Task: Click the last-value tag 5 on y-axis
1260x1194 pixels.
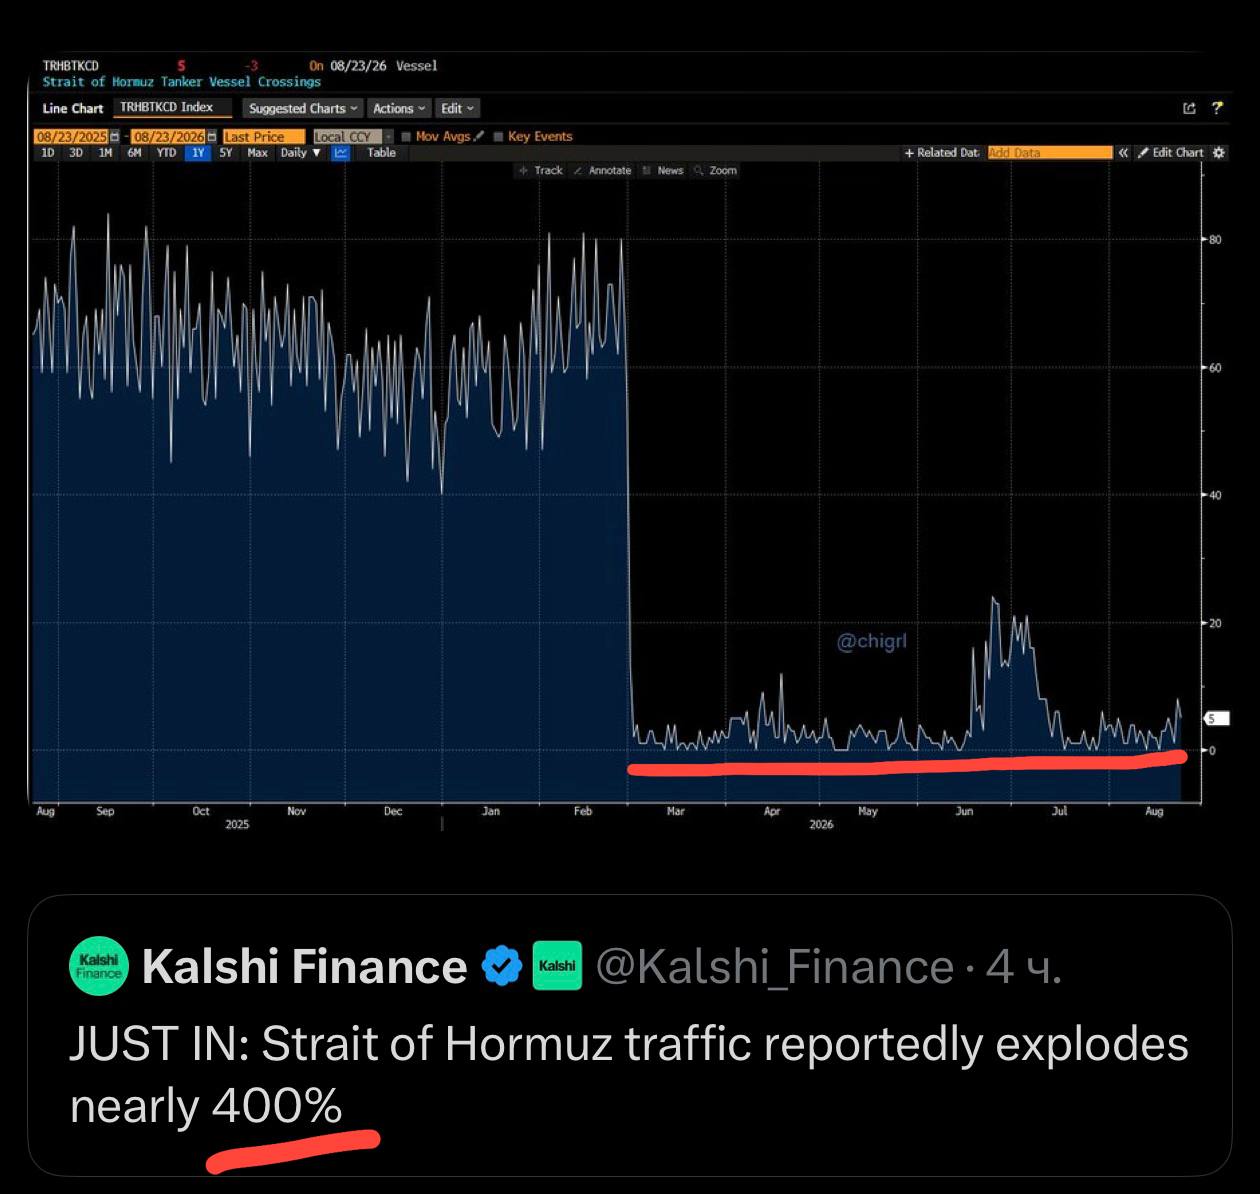Action: point(1215,718)
